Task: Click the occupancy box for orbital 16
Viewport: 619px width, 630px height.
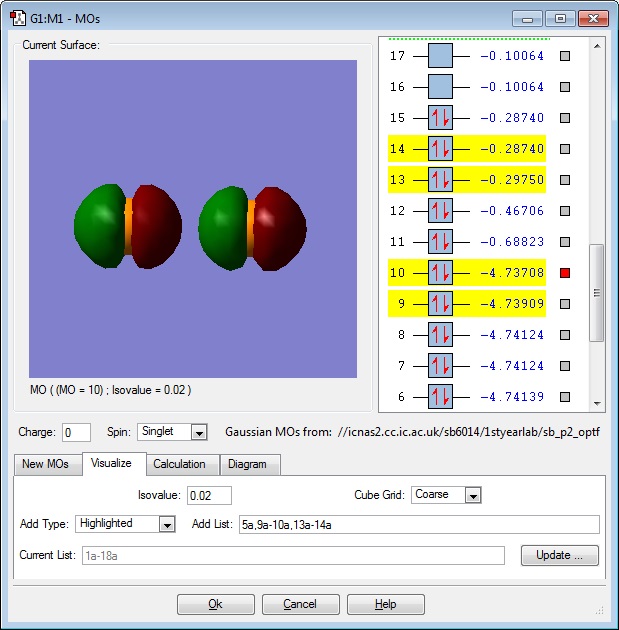Action: [440, 86]
